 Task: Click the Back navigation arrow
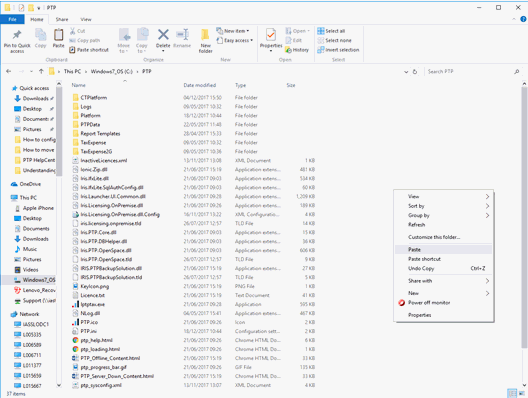pyautogui.click(x=9, y=71)
